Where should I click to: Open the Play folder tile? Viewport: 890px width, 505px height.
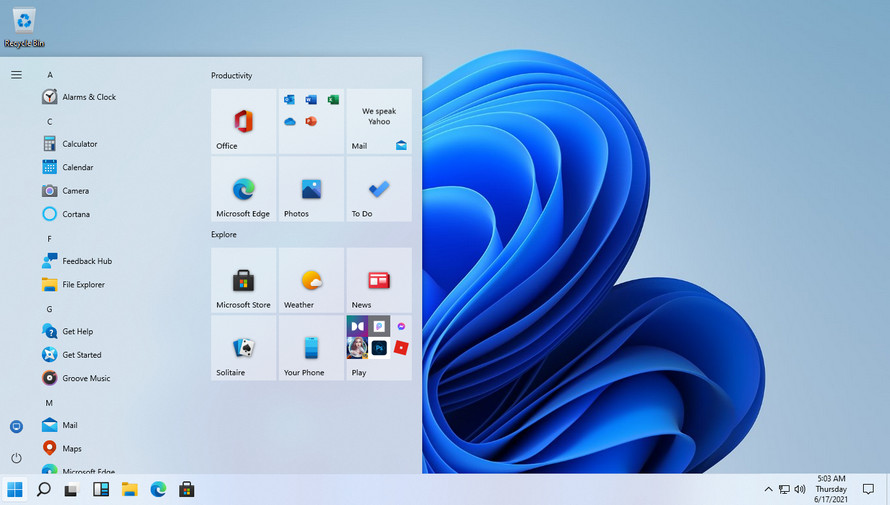point(379,348)
